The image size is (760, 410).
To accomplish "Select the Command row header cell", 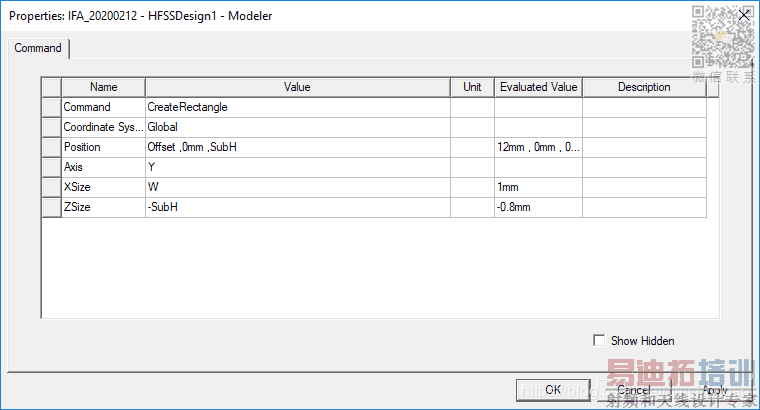I will [x=51, y=107].
